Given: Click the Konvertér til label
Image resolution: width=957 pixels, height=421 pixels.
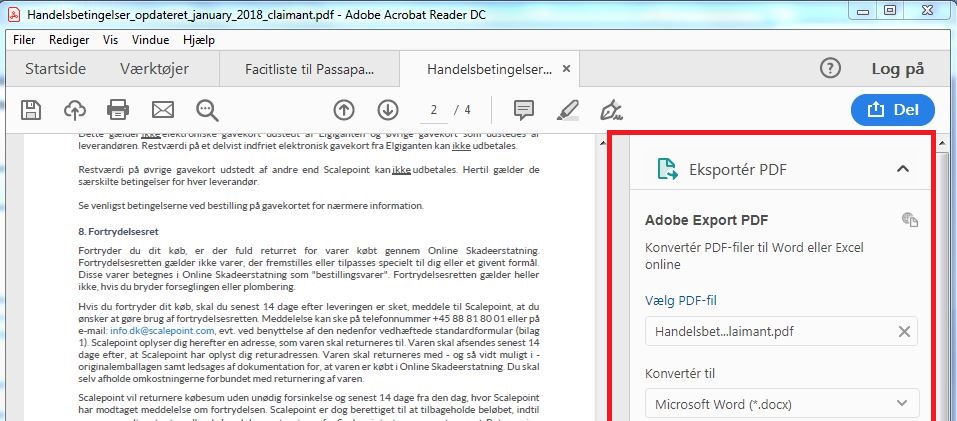Looking at the screenshot, I should pos(680,373).
